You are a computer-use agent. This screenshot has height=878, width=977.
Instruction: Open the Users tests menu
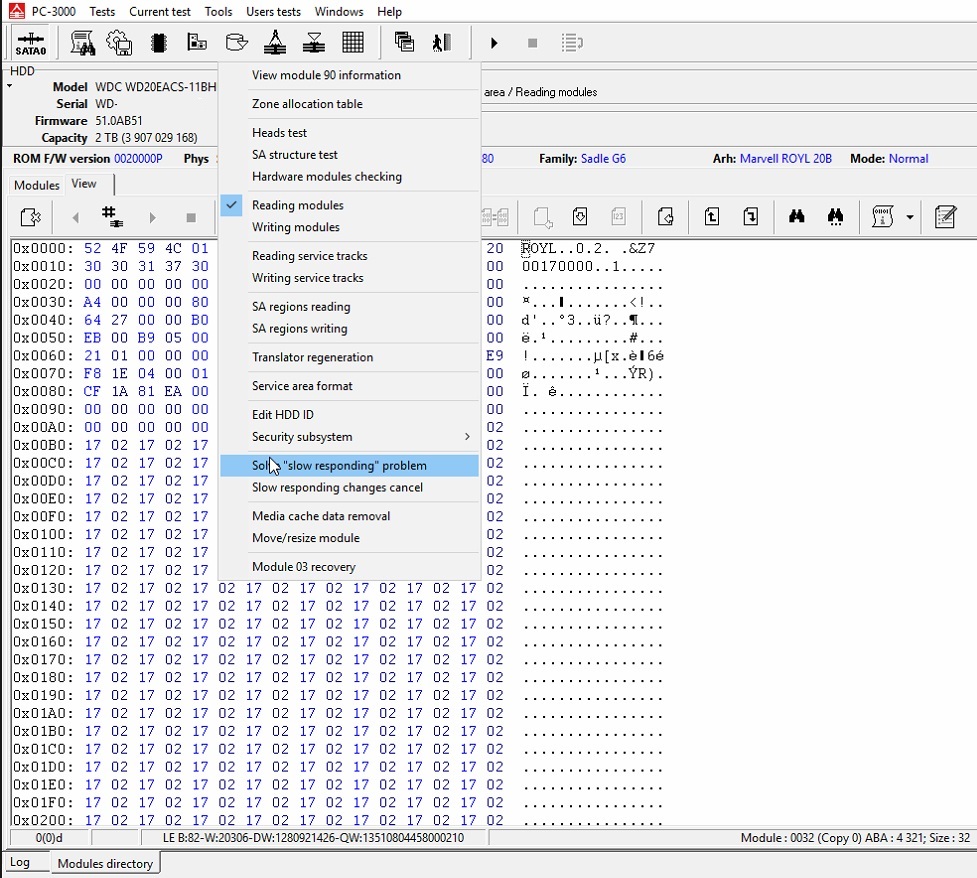tap(273, 11)
